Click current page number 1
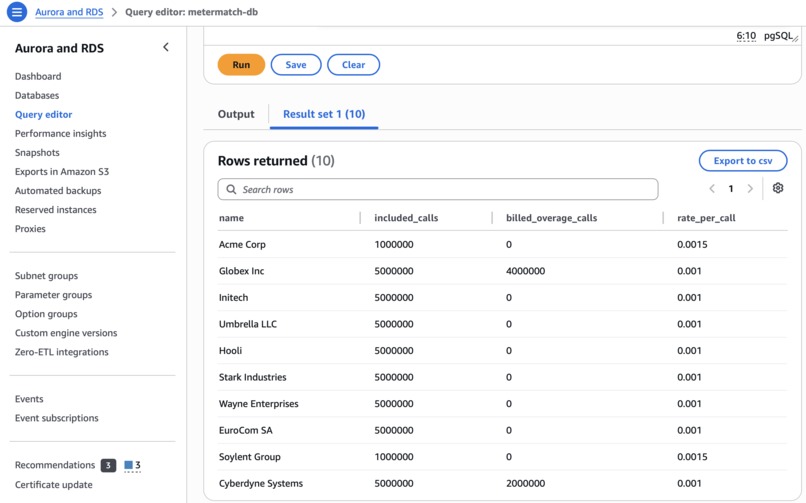 pyautogui.click(x=731, y=189)
